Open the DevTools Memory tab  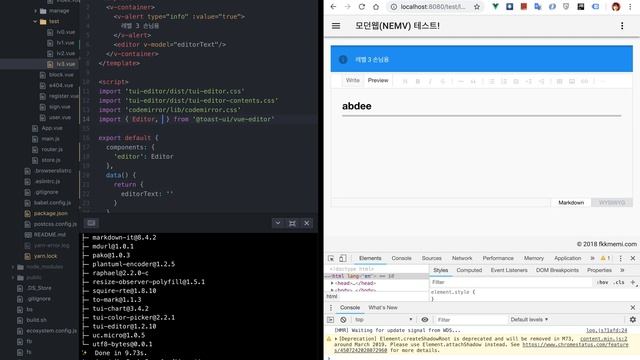[533, 258]
